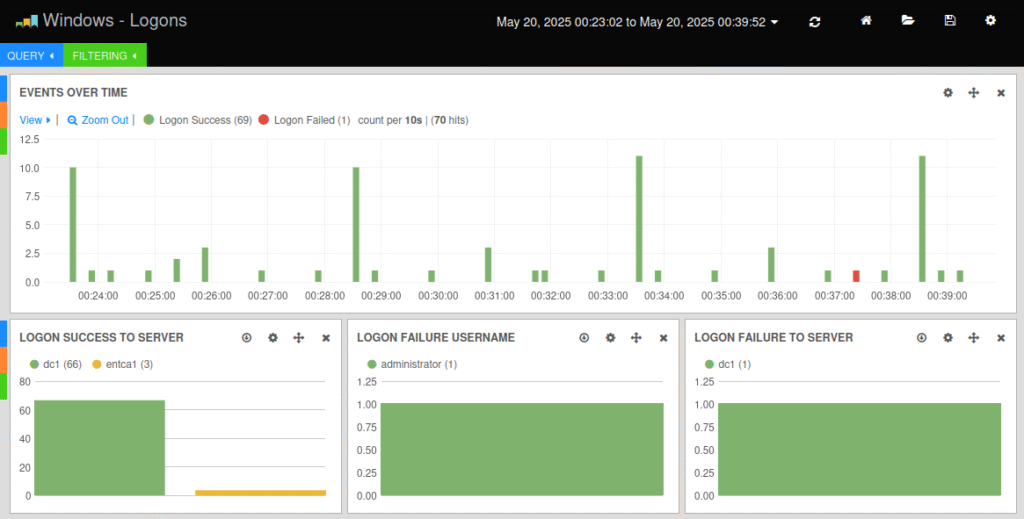Click the tall green bar near 00:34:00
Viewport: 1024px width, 519px height.
point(639,219)
